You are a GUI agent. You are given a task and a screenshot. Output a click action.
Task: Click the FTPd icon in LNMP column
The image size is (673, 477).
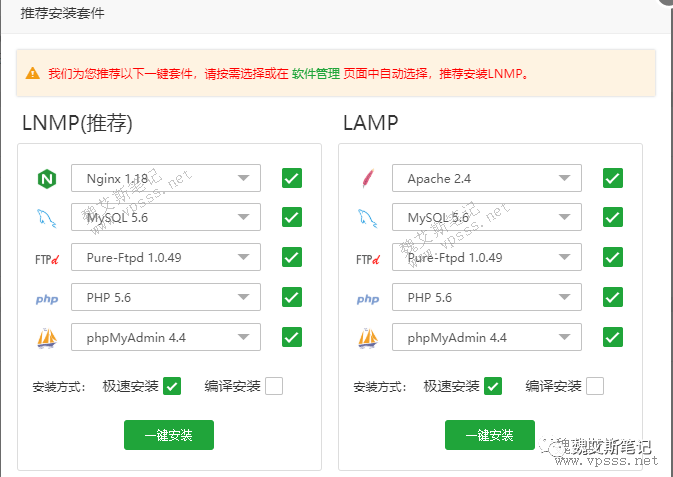pyautogui.click(x=47, y=259)
